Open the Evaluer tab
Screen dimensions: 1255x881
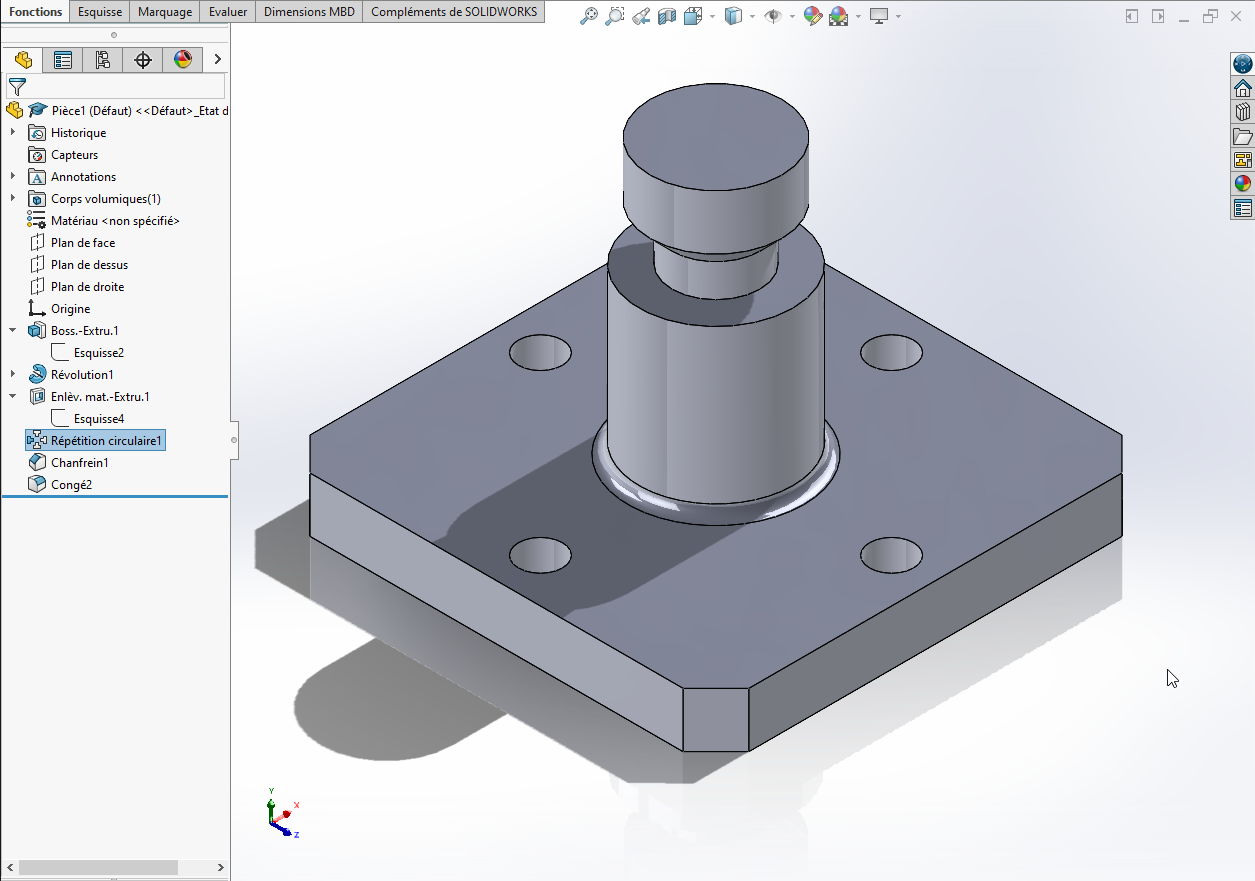[228, 12]
